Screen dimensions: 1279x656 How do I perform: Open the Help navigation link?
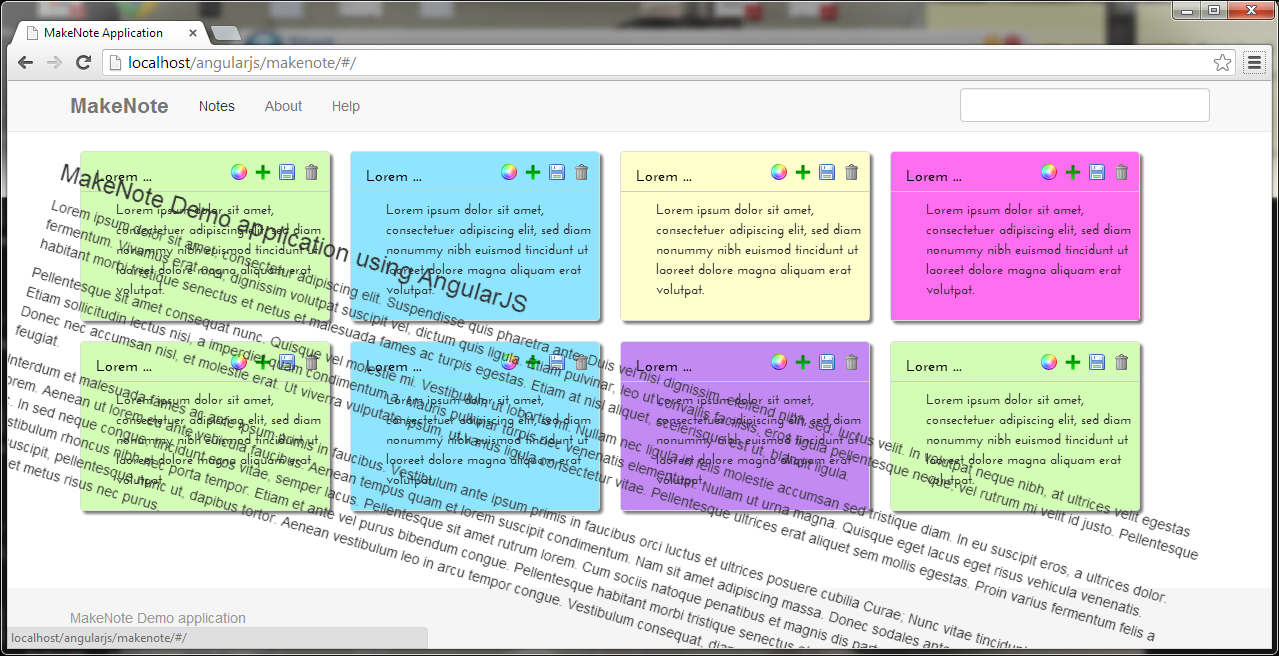click(x=346, y=106)
